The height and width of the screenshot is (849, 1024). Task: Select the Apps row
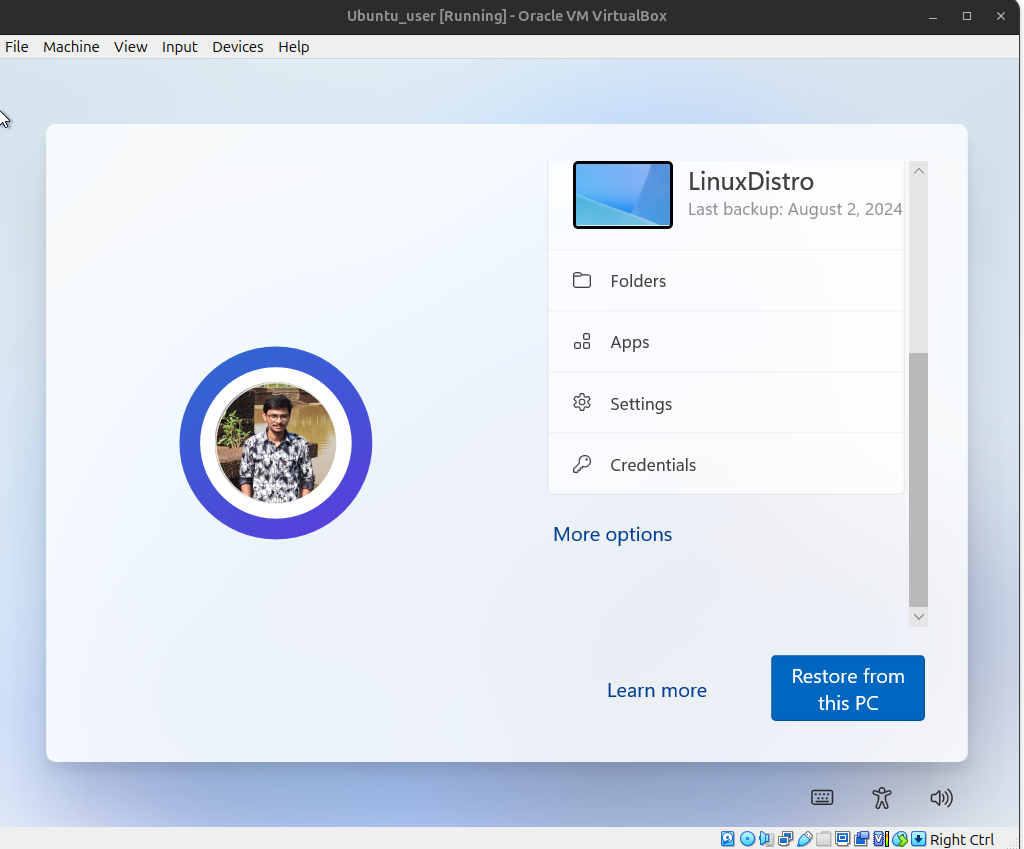pyautogui.click(x=726, y=342)
